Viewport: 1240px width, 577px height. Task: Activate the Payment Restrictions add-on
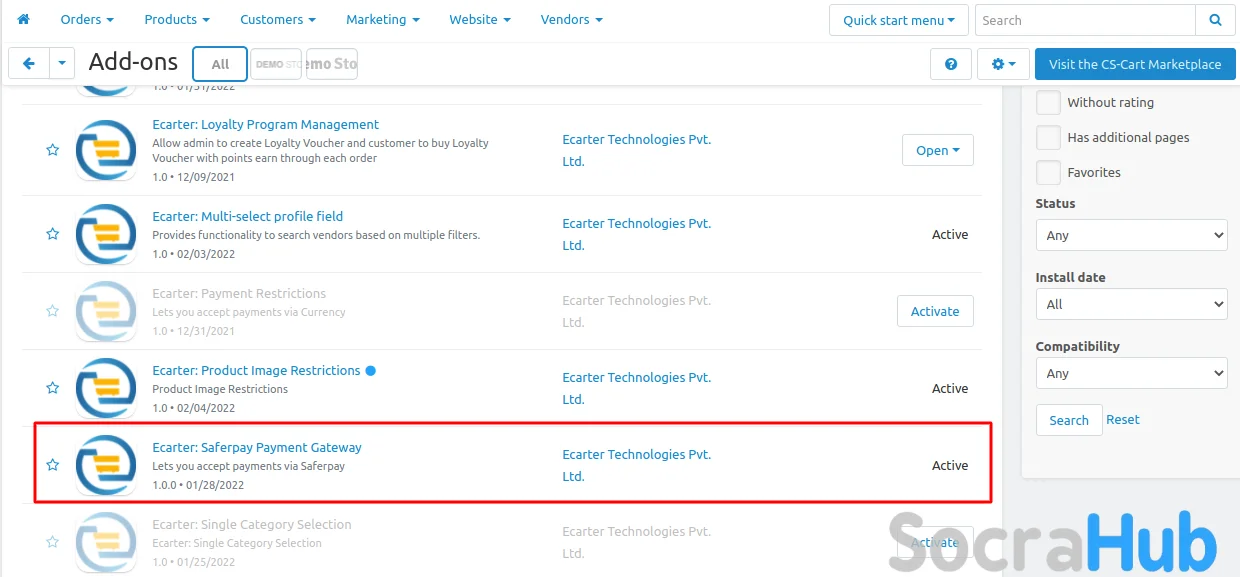tap(934, 311)
